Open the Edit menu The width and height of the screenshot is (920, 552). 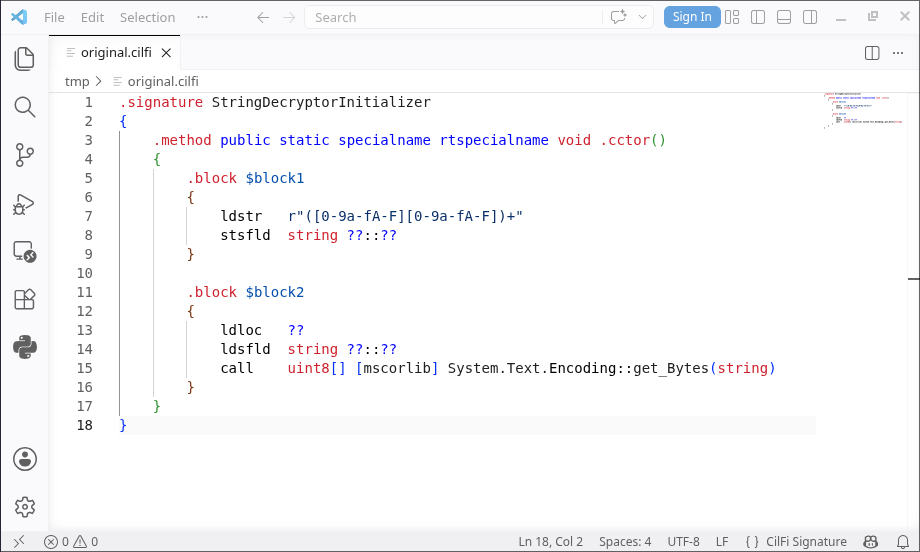tap(92, 18)
